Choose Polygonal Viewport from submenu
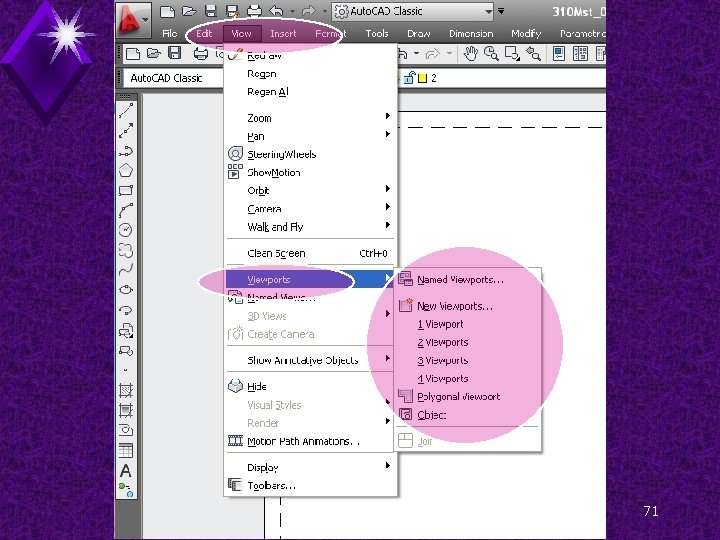Image resolution: width=720 pixels, height=540 pixels. 468,397
